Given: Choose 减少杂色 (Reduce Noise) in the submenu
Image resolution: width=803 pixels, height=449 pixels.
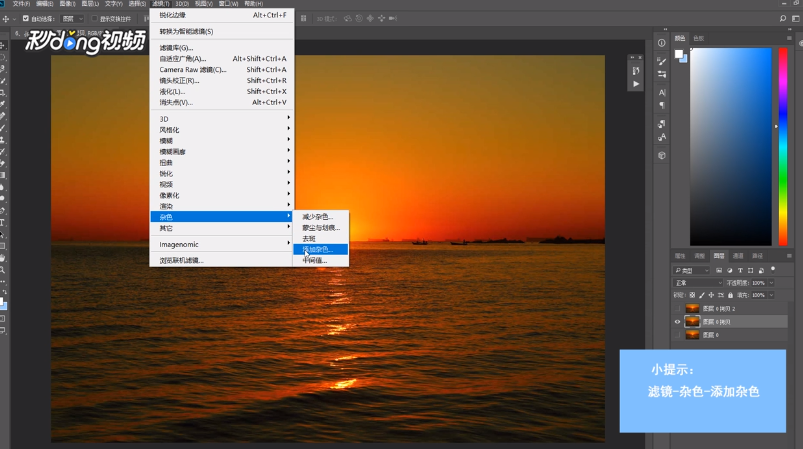Looking at the screenshot, I should tap(321, 217).
